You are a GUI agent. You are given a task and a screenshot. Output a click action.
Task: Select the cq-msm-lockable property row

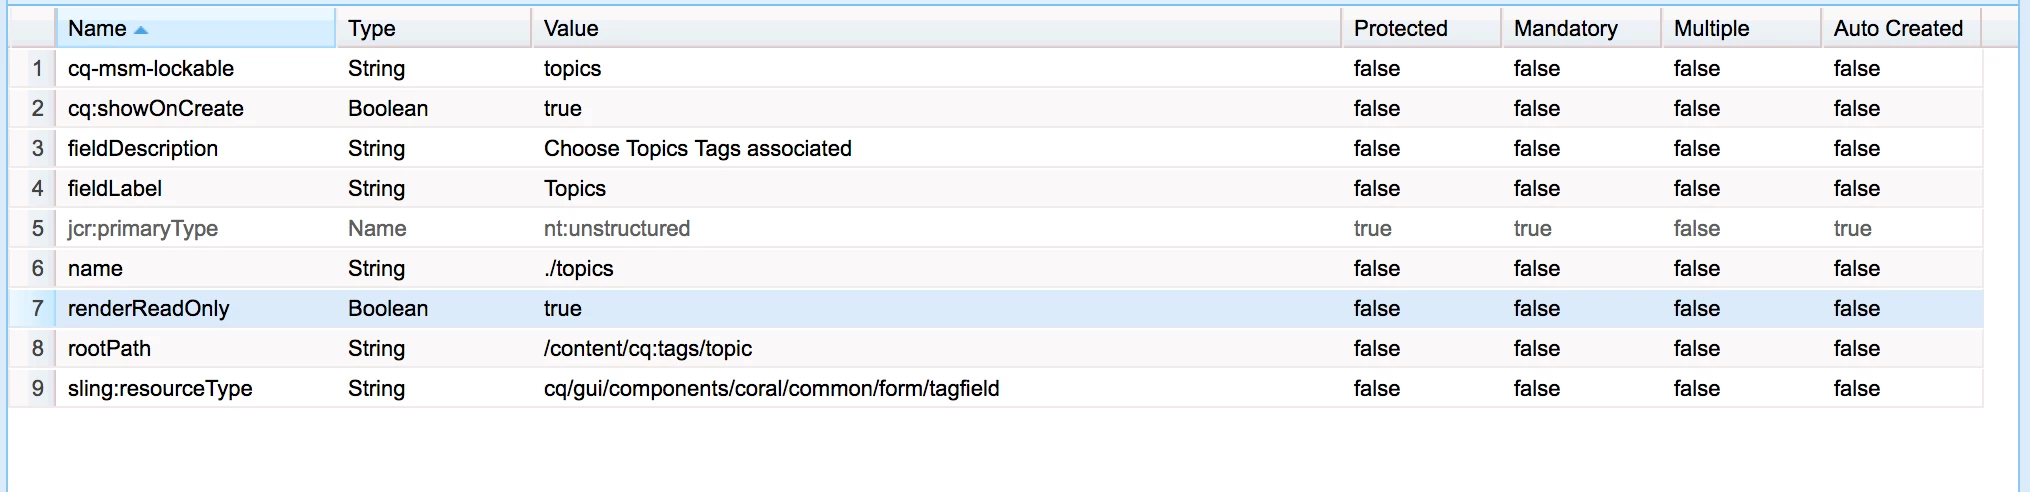(996, 68)
